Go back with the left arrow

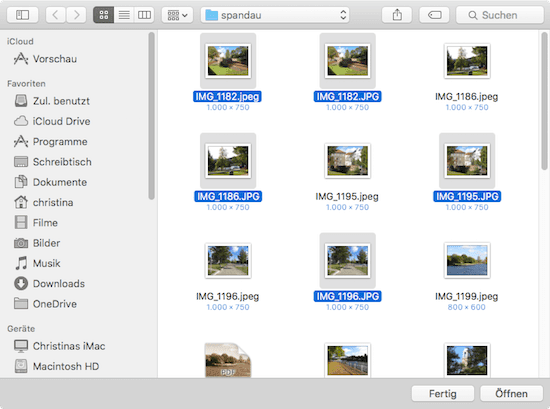55,15
